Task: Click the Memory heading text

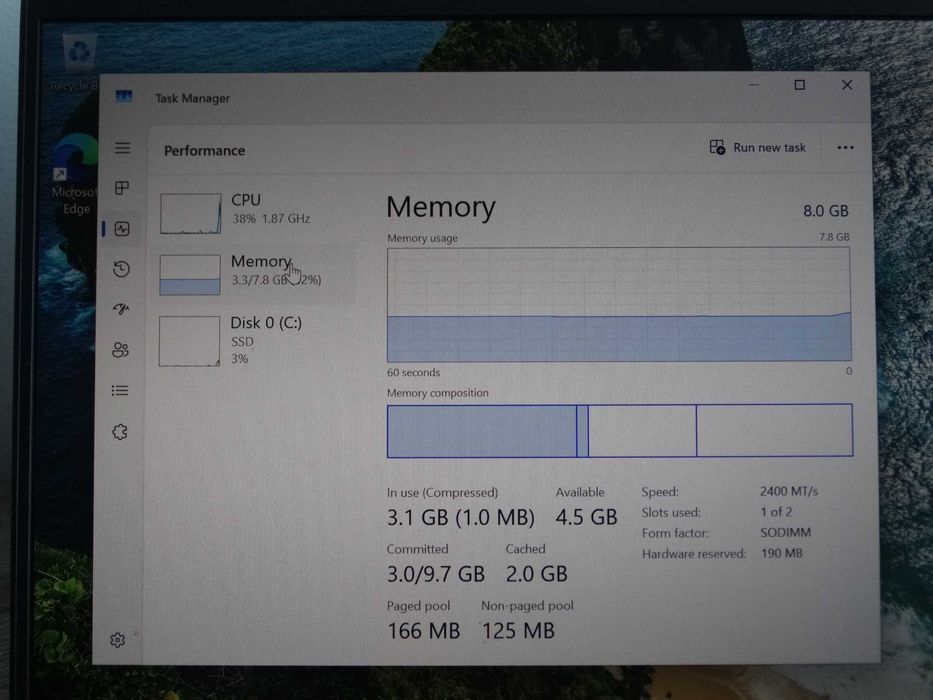Action: 440,207
